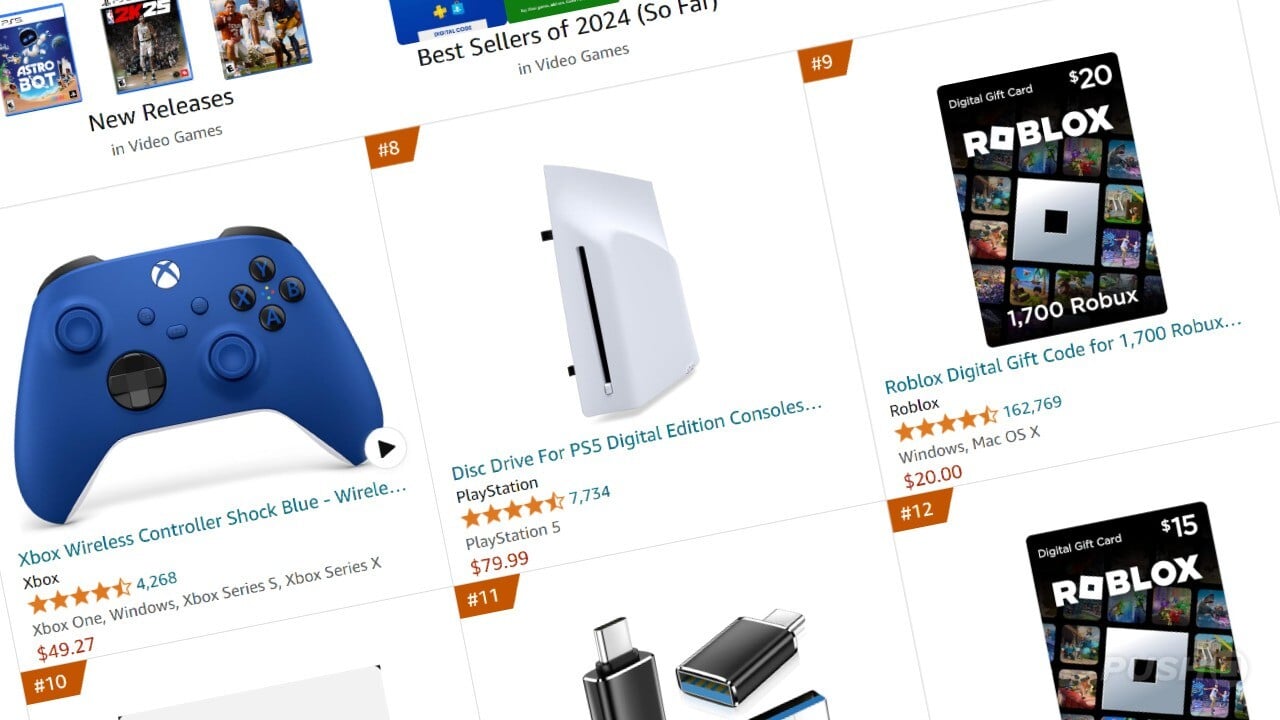1280x720 pixels.
Task: View 4,268 ratings for Xbox controller
Action: 157,581
